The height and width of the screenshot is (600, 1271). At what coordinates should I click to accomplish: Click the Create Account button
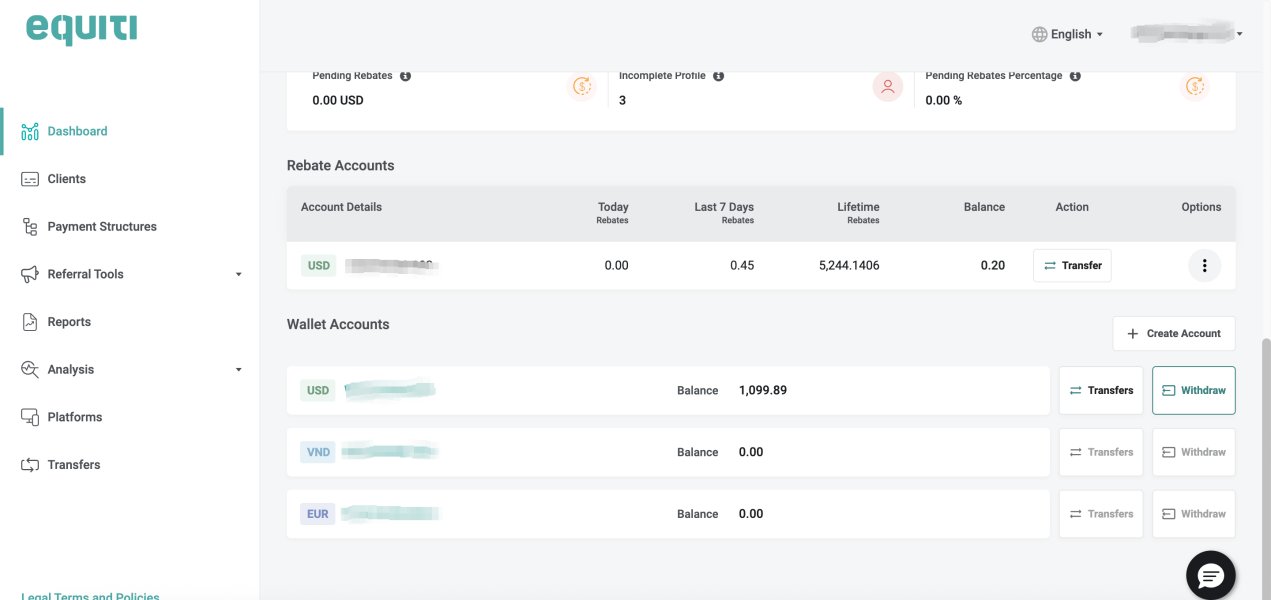coord(1173,334)
